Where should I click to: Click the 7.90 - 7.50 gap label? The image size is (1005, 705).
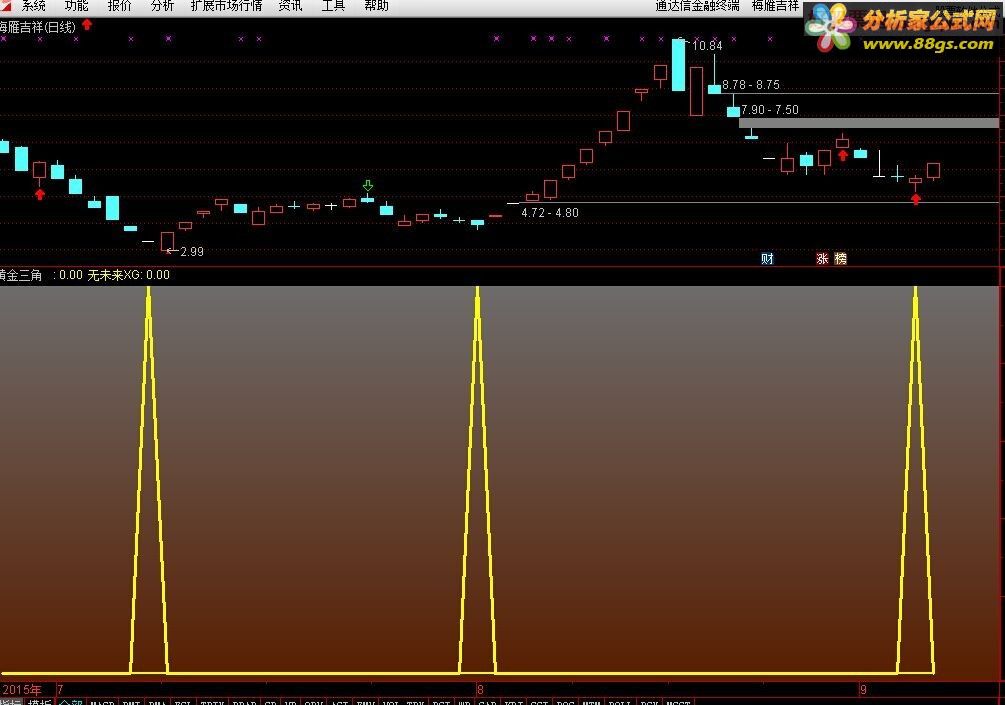[770, 110]
